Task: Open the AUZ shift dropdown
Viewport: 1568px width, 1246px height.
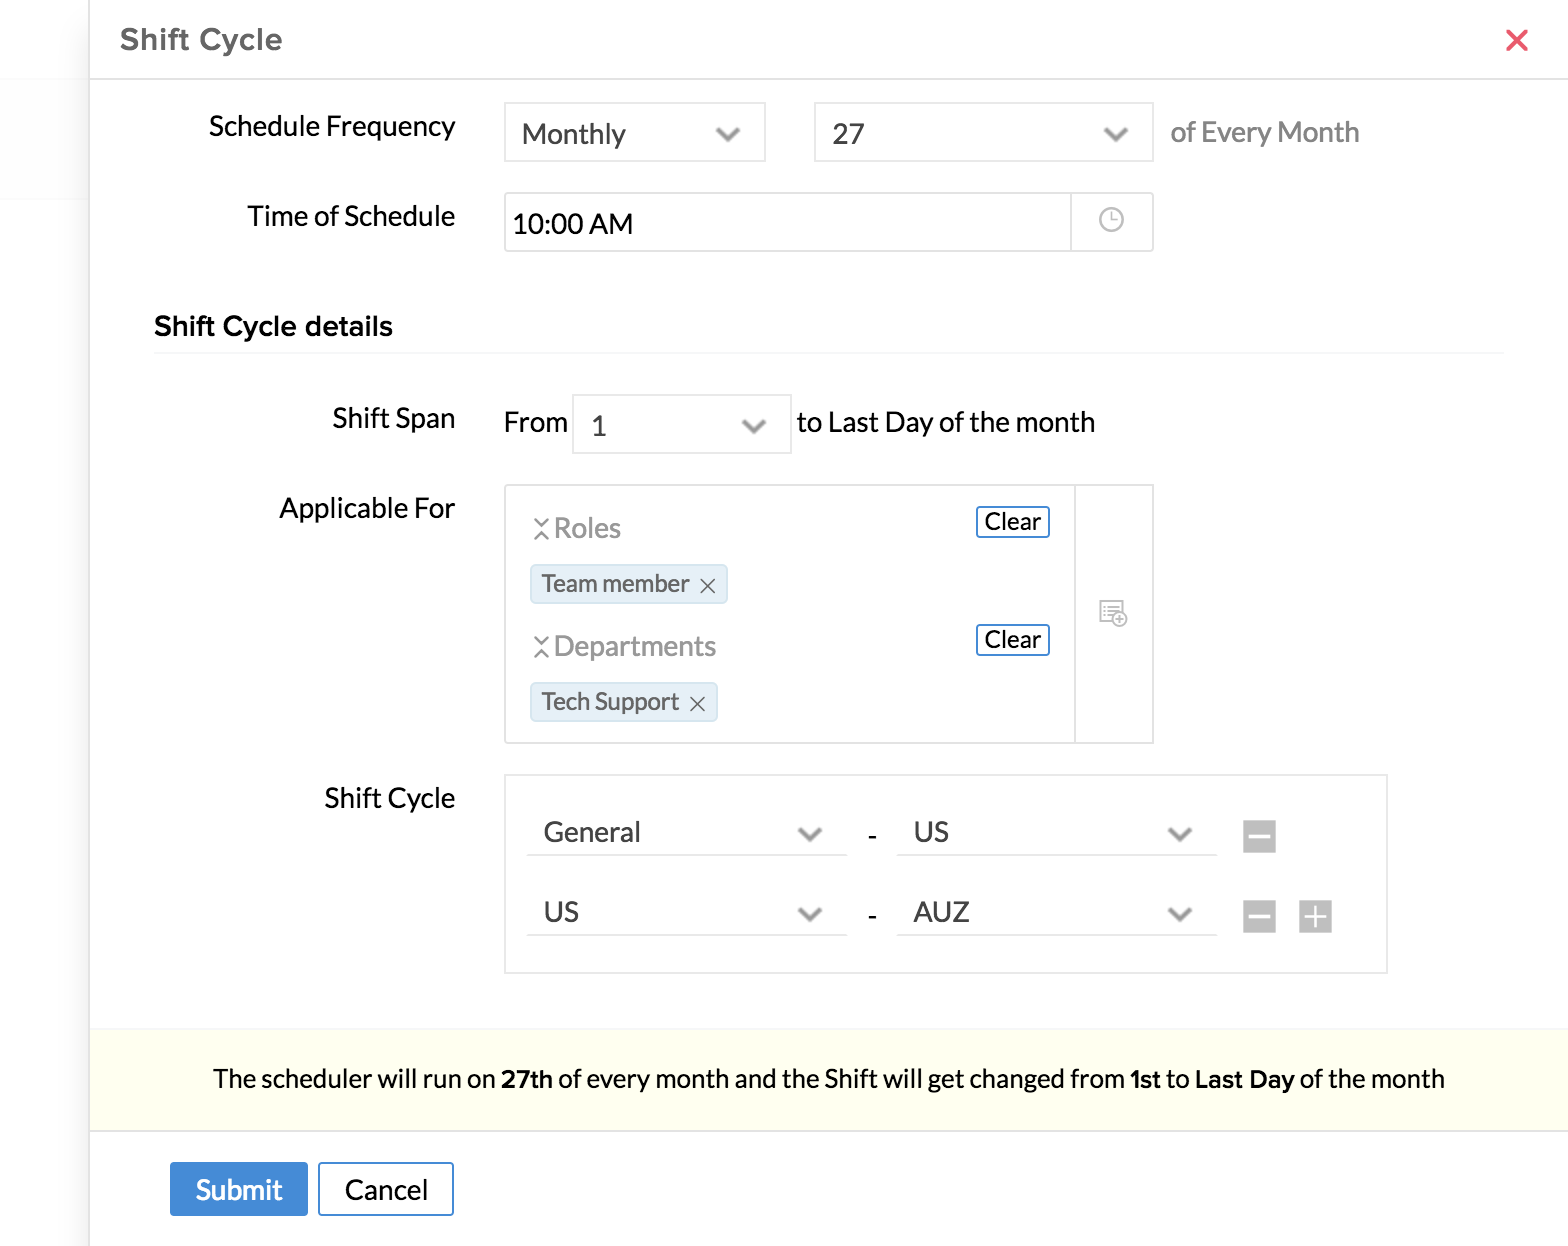Action: pyautogui.click(x=1055, y=912)
